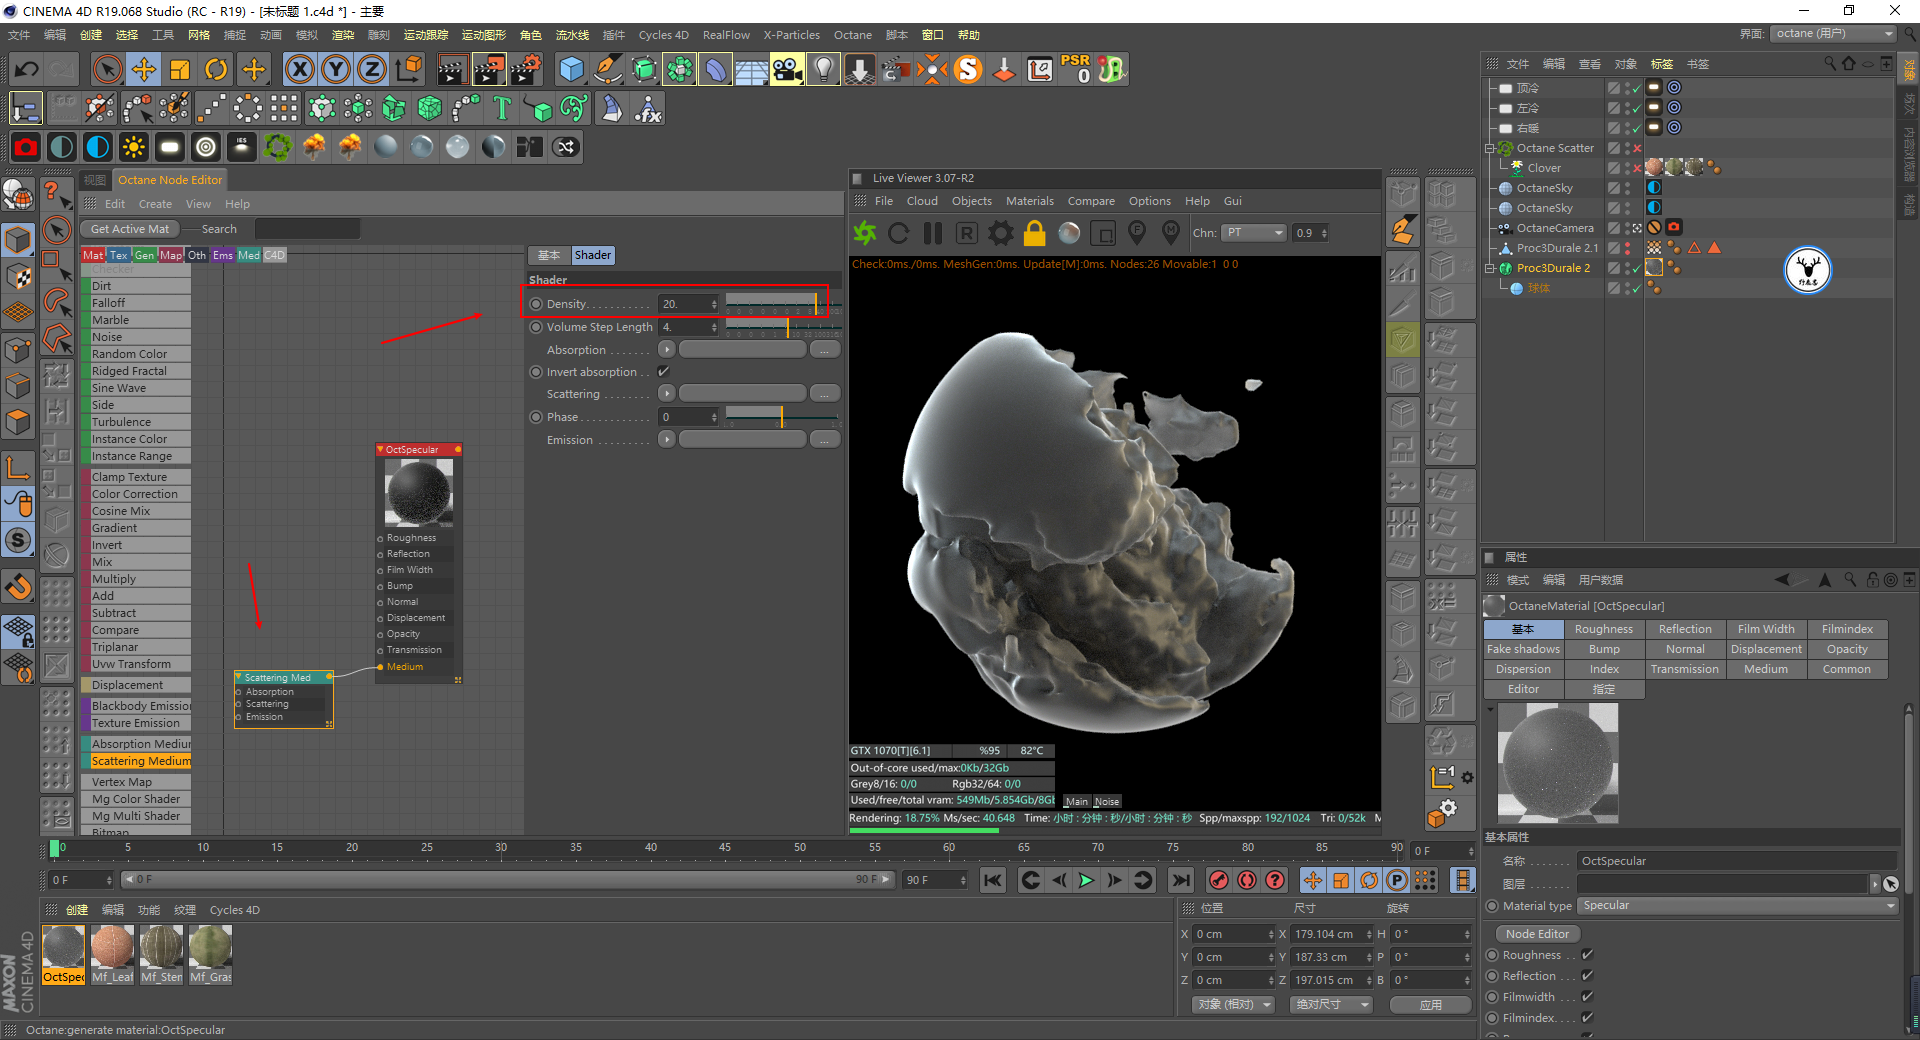Image resolution: width=1920 pixels, height=1040 pixels.
Task: Expand the Scattering texture arrow
Action: 666,394
